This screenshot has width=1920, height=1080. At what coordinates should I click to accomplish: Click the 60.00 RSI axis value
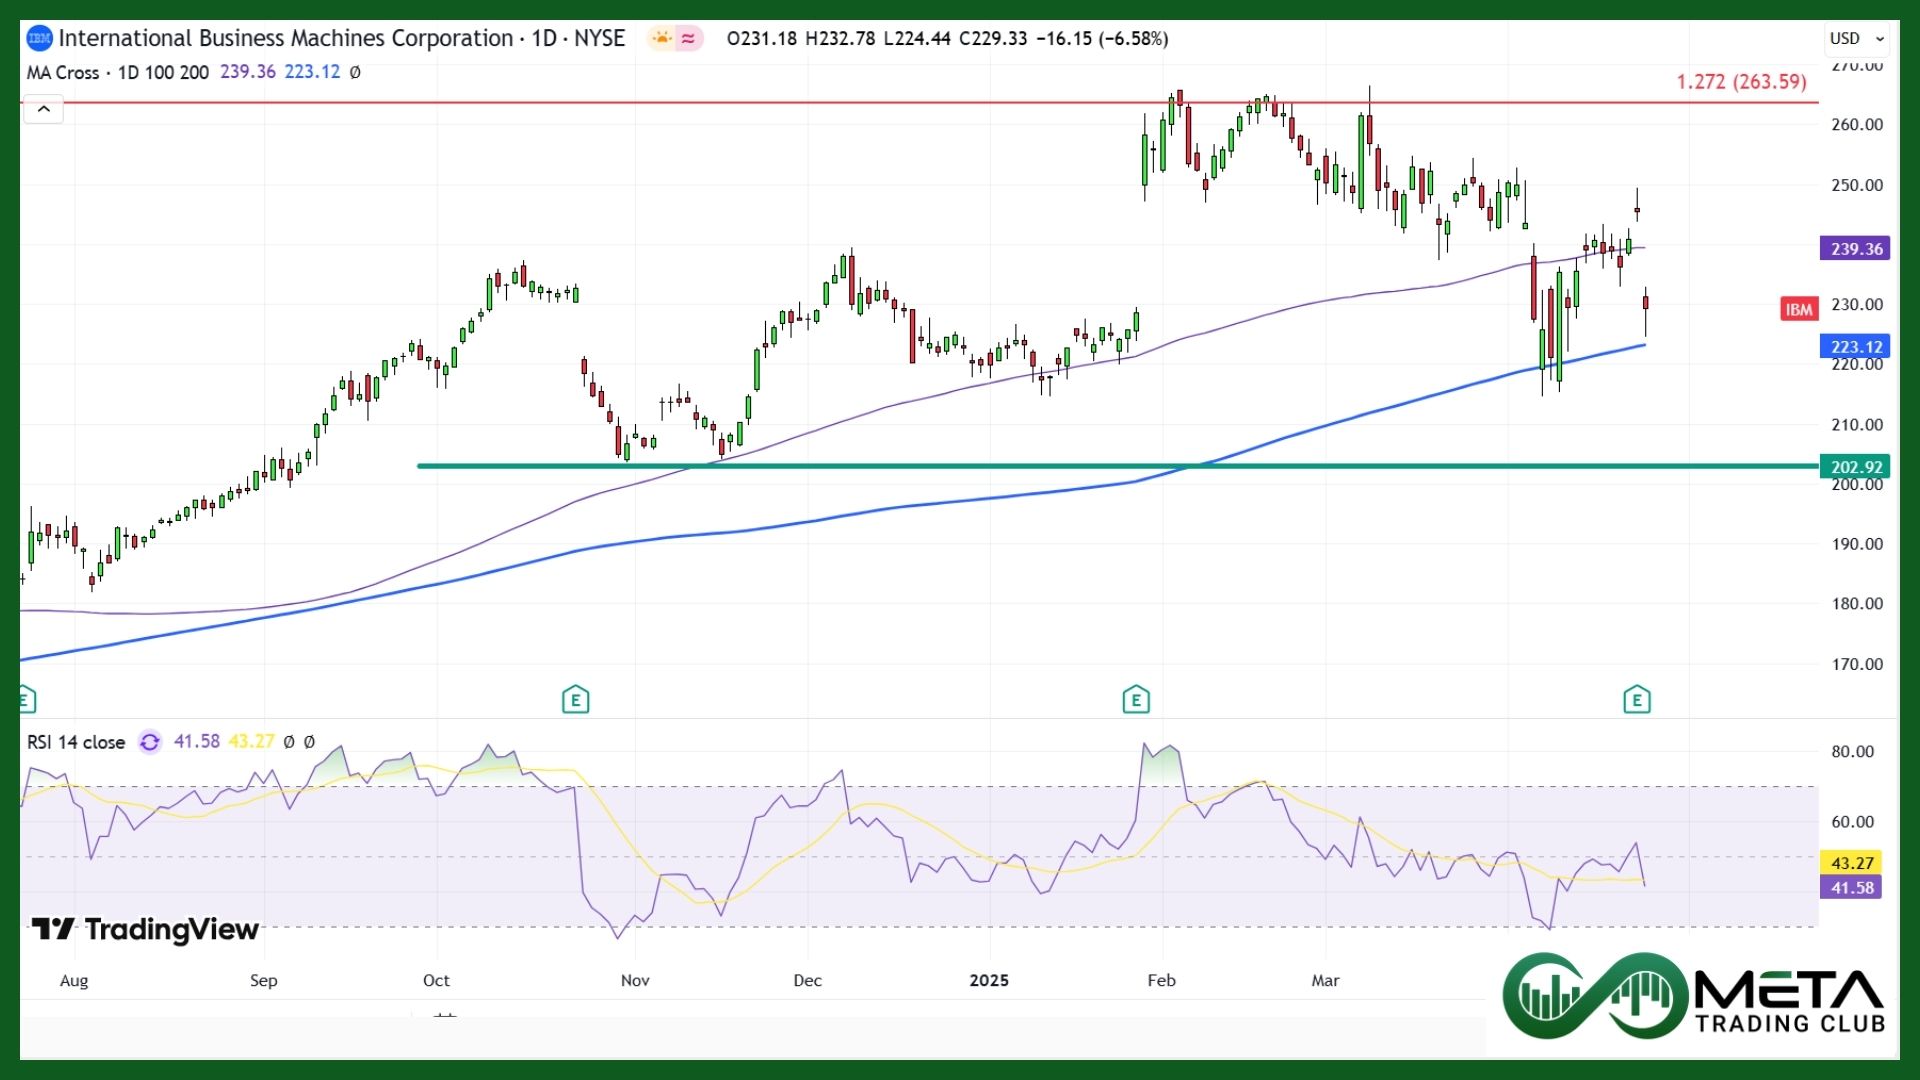[1852, 822]
